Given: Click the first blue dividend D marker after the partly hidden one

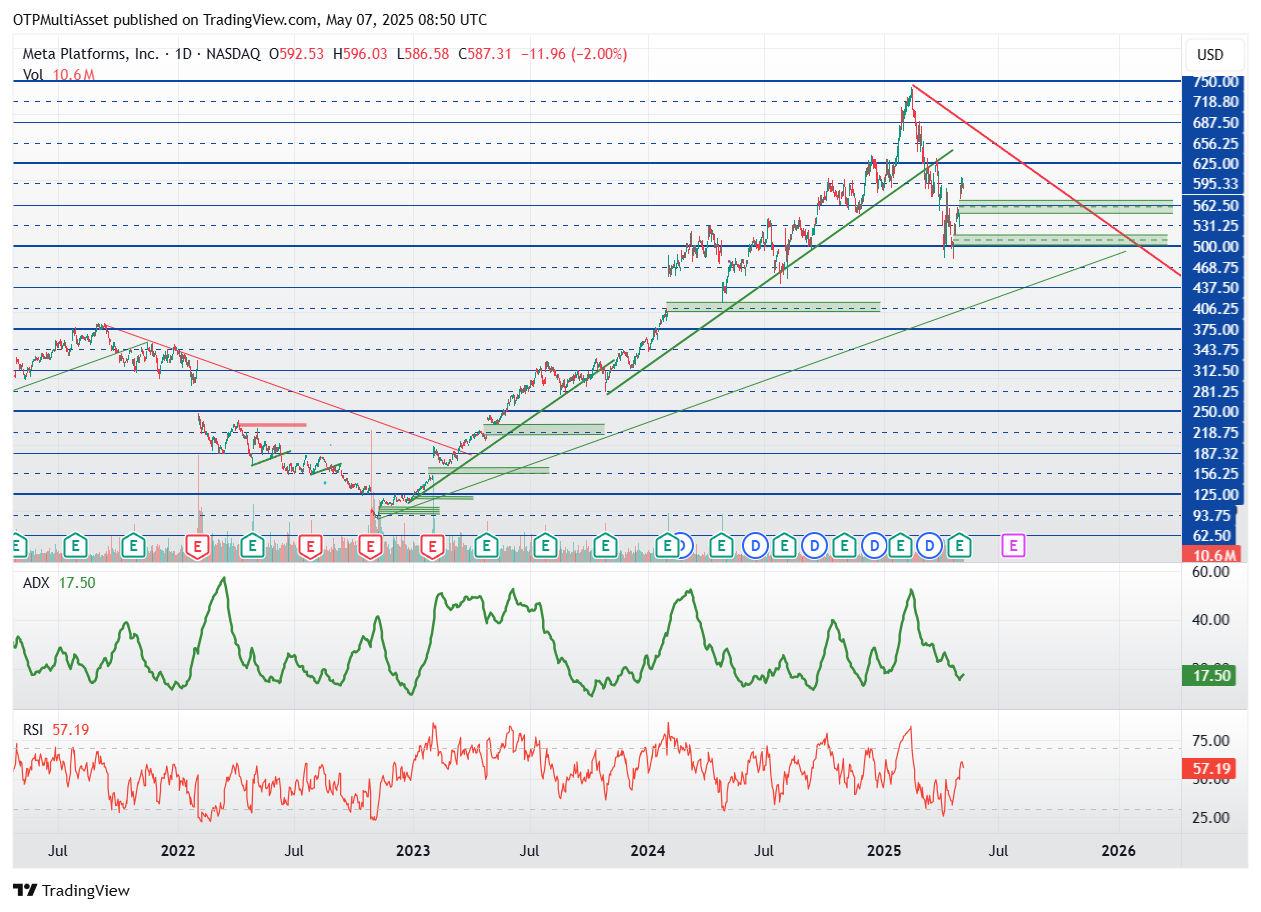Looking at the screenshot, I should [x=755, y=545].
